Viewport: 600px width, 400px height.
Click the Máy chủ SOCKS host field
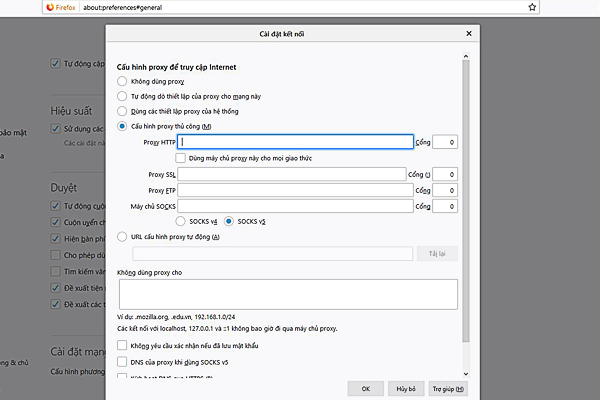coord(295,206)
